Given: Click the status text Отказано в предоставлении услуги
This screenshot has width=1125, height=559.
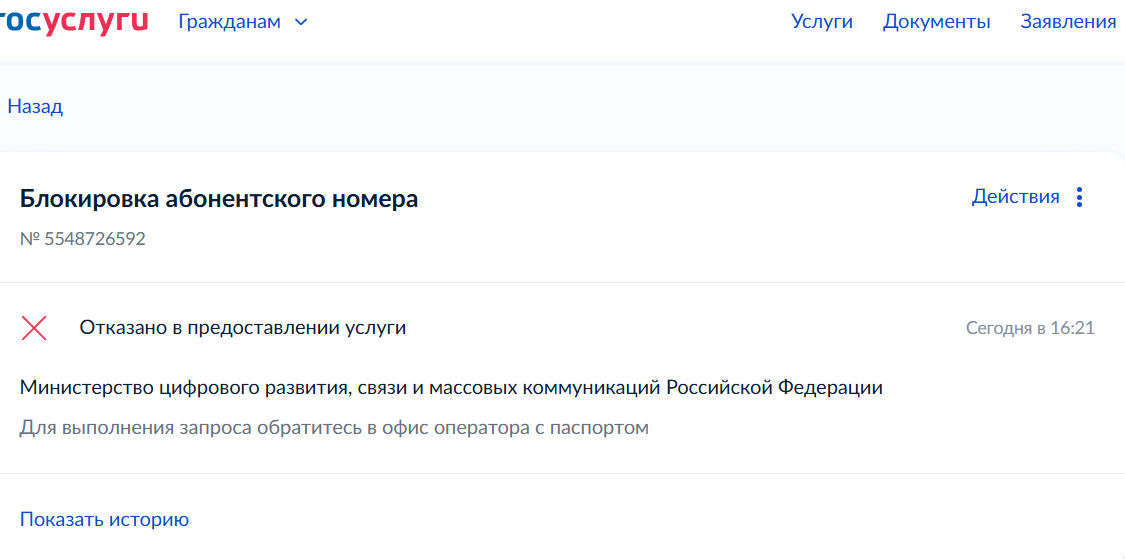Looking at the screenshot, I should point(243,327).
